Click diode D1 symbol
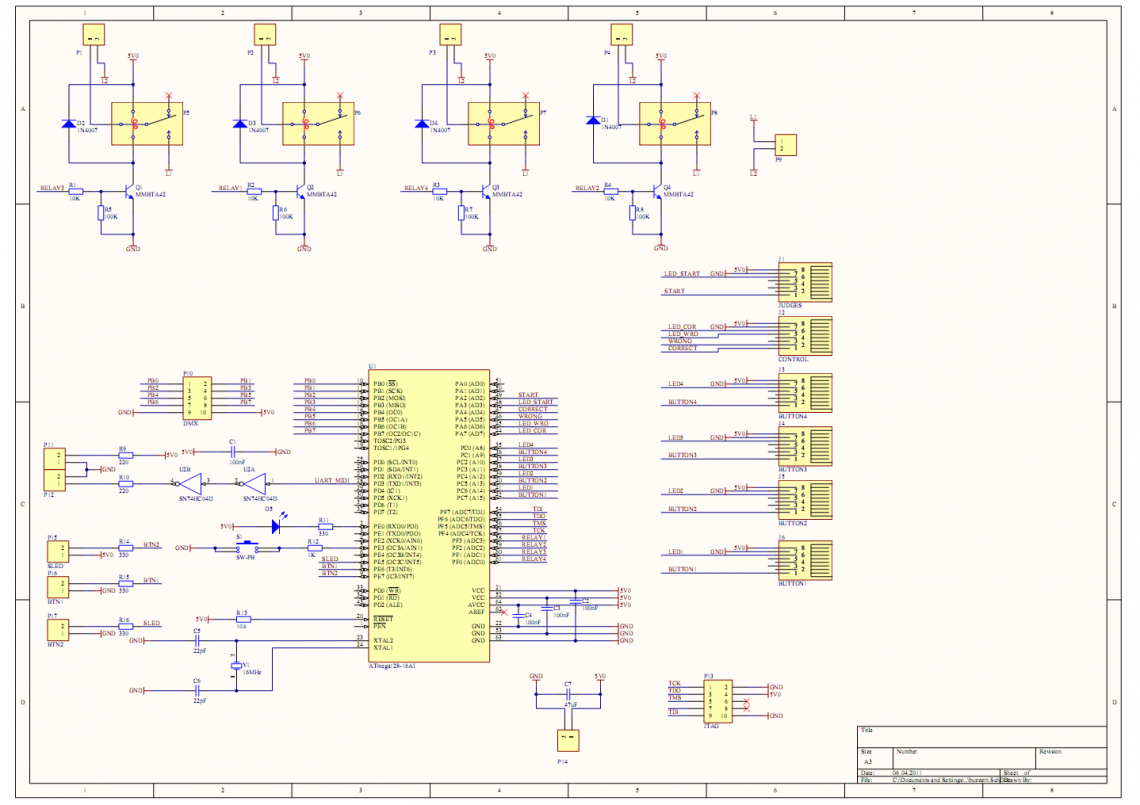Image resolution: width=1140 pixels, height=805 pixels. coord(593,120)
